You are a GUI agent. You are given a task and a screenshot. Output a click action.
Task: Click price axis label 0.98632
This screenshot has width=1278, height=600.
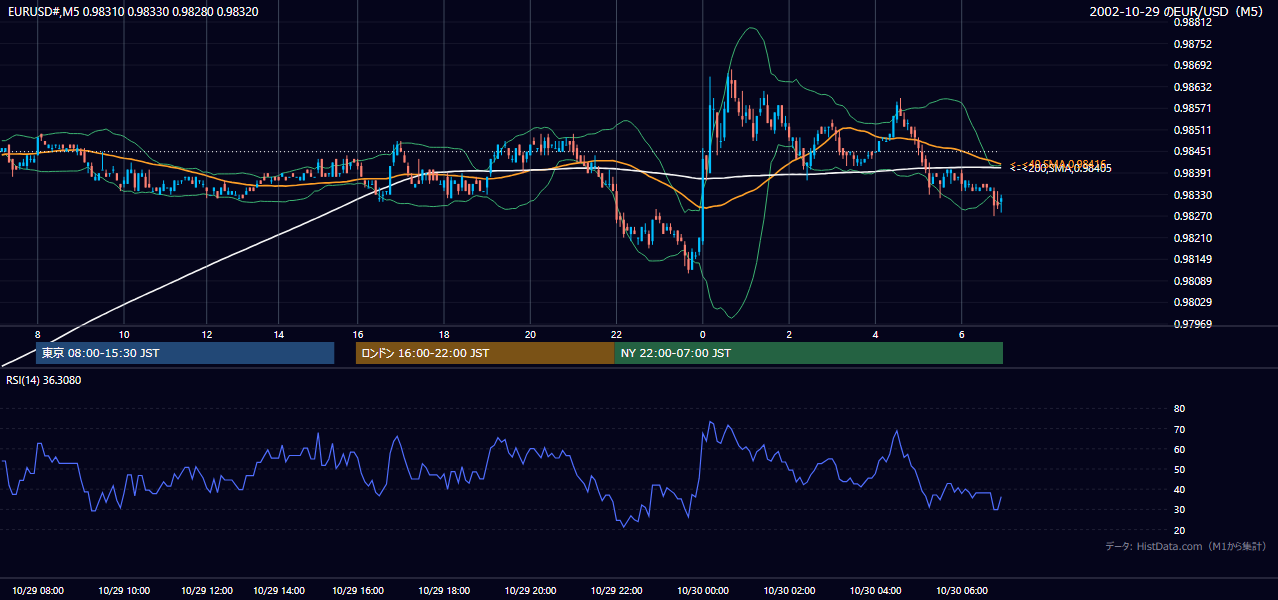pyautogui.click(x=1192, y=87)
